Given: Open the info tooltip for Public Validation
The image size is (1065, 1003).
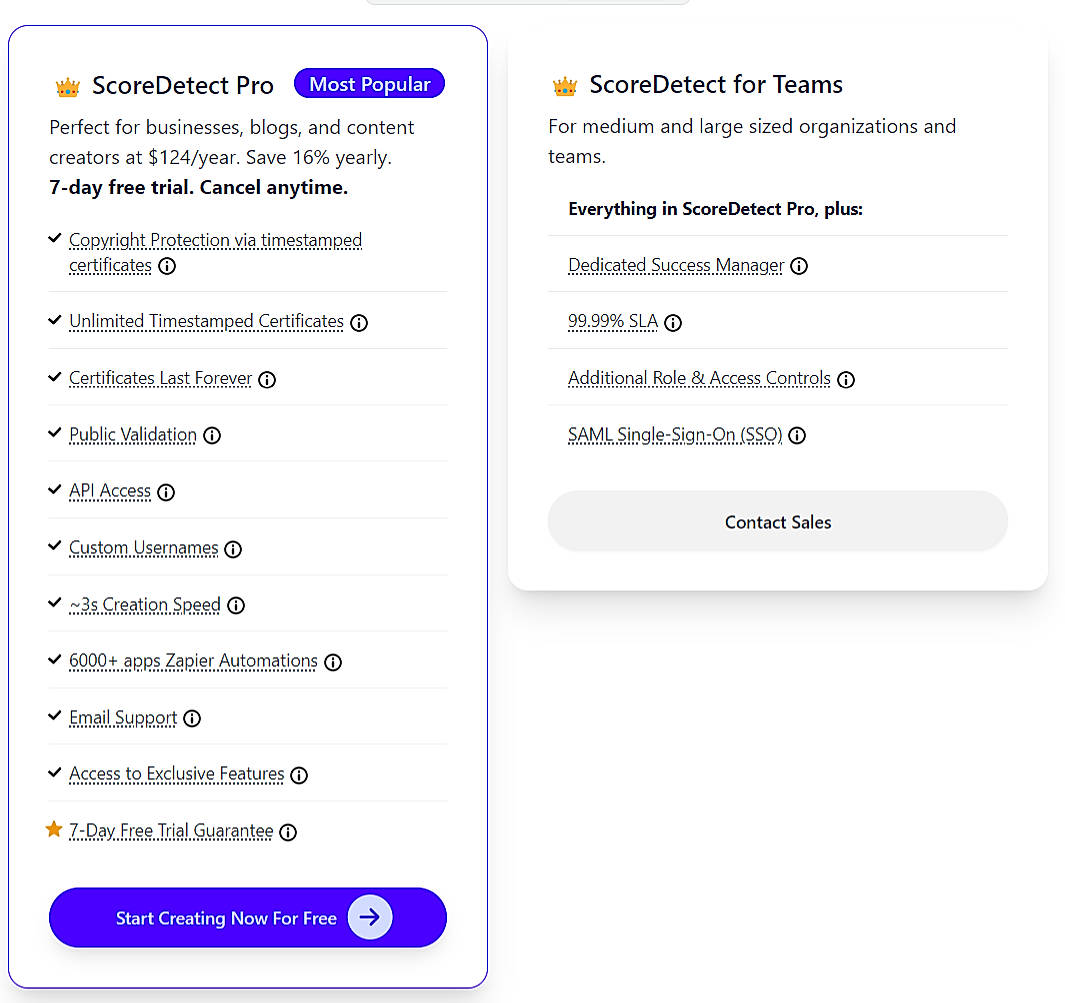Looking at the screenshot, I should point(211,436).
